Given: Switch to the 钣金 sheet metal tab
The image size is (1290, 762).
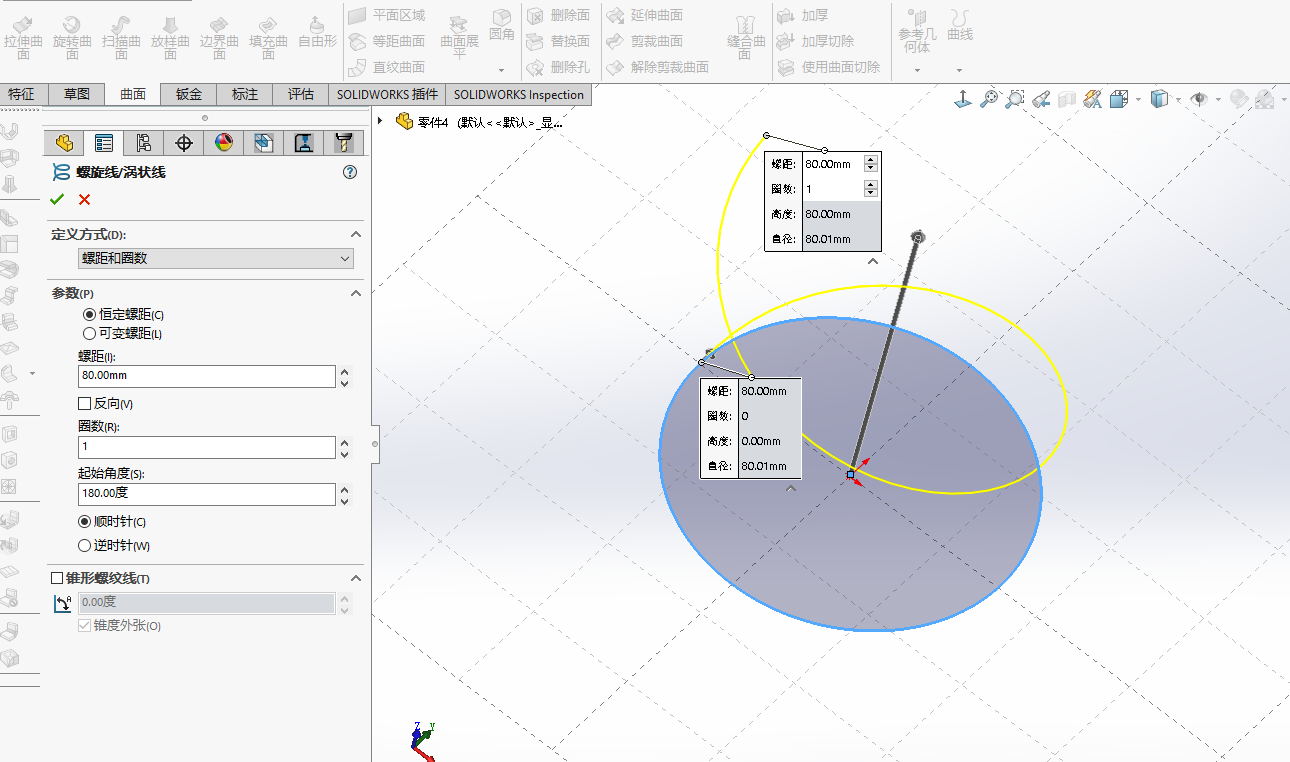Looking at the screenshot, I should click(x=189, y=94).
